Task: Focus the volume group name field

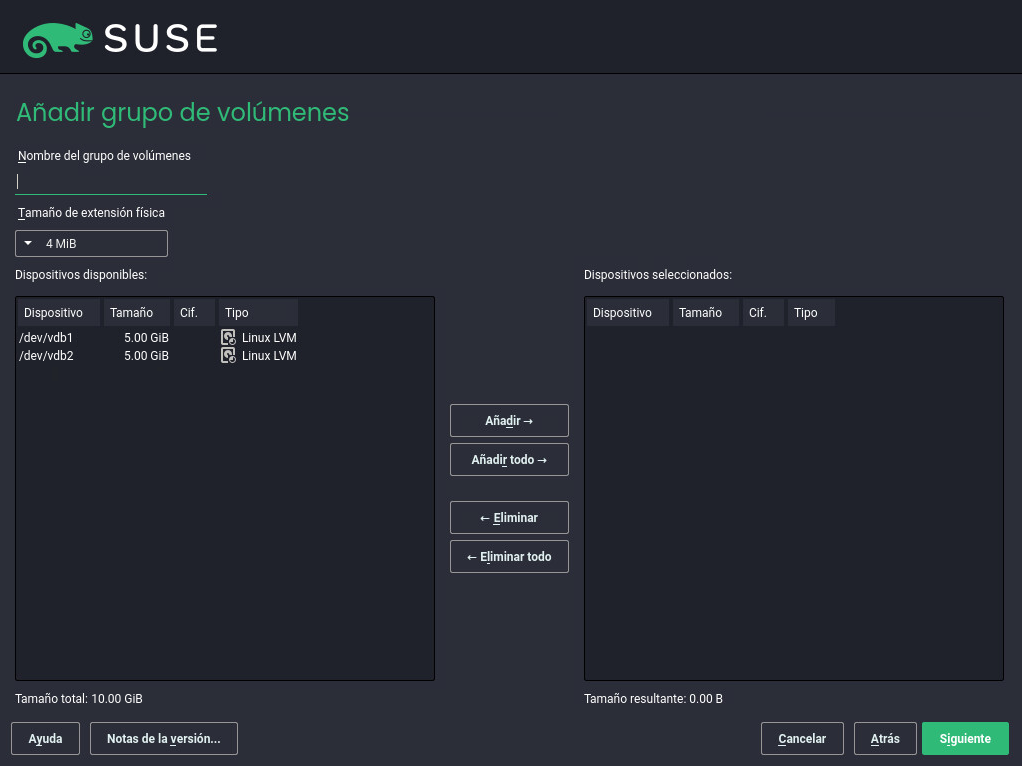Action: click(110, 181)
